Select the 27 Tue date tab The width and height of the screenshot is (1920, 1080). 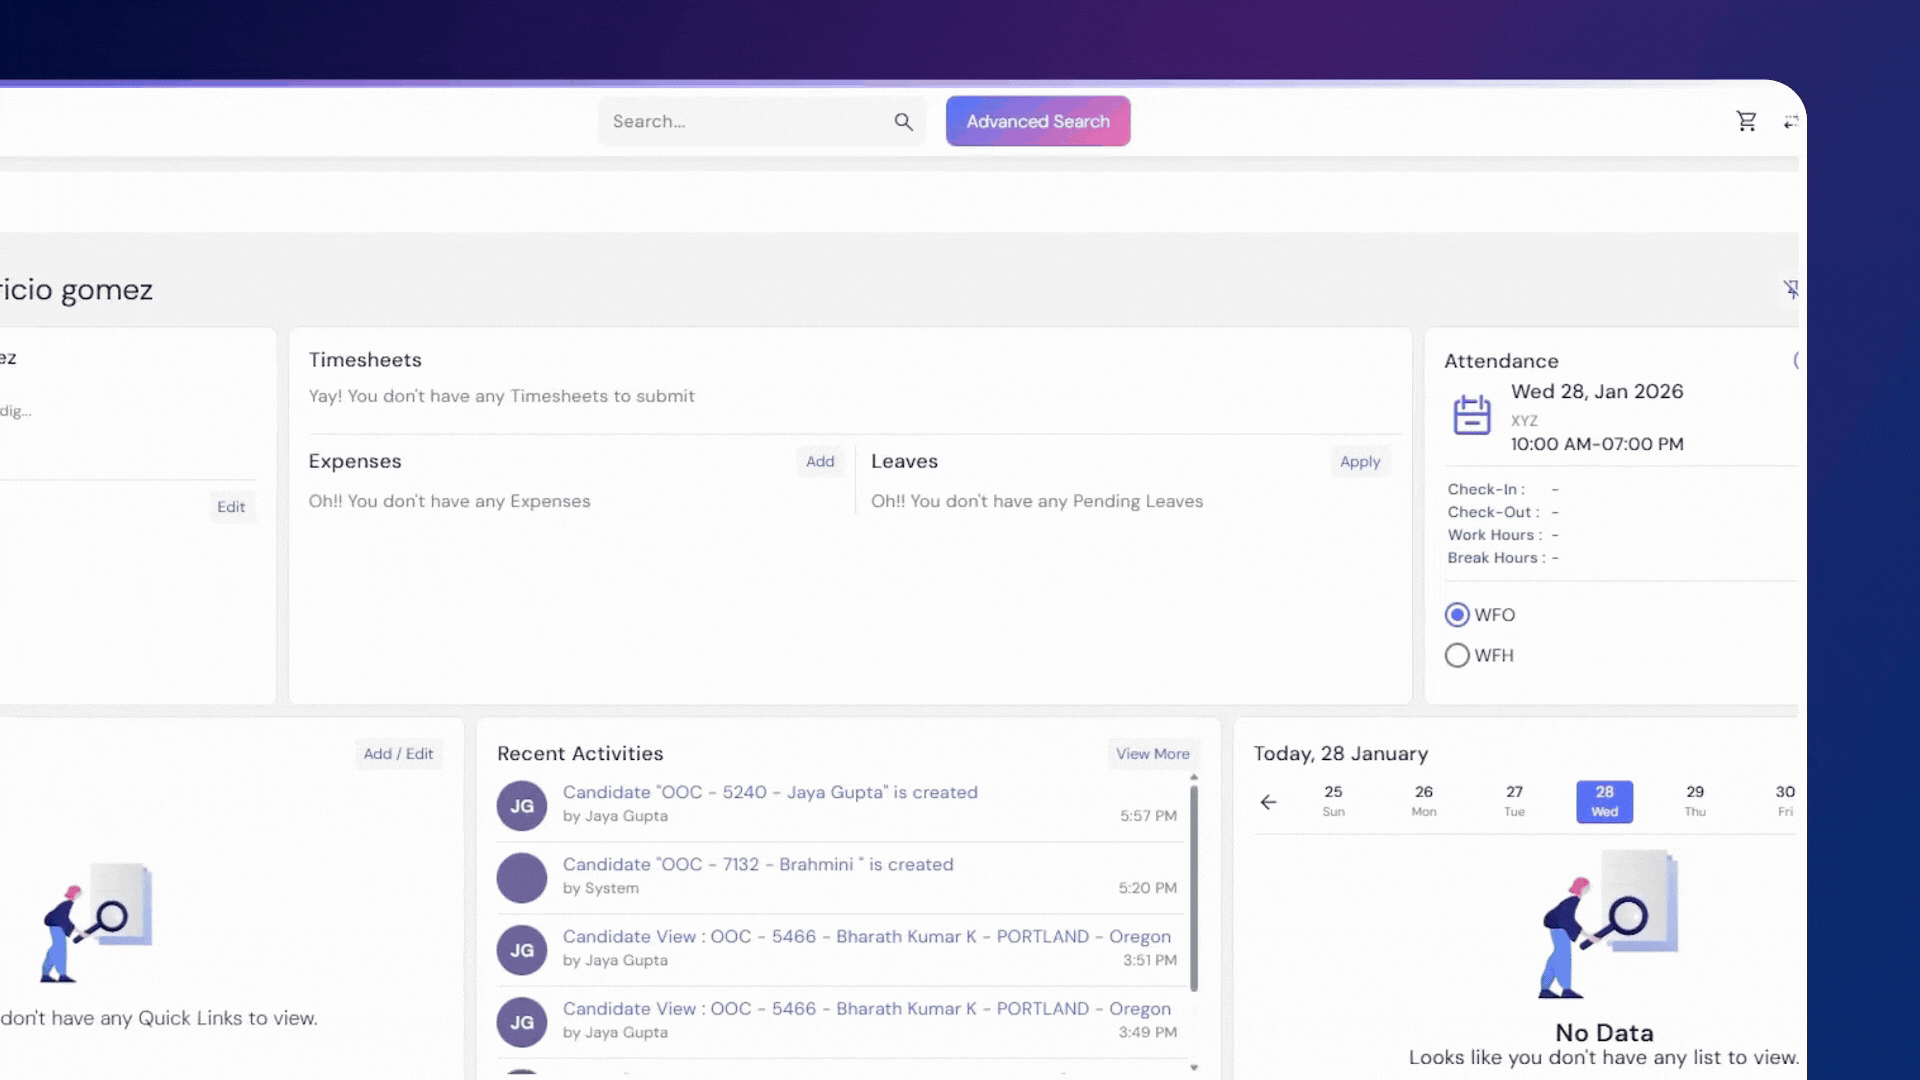(1514, 801)
